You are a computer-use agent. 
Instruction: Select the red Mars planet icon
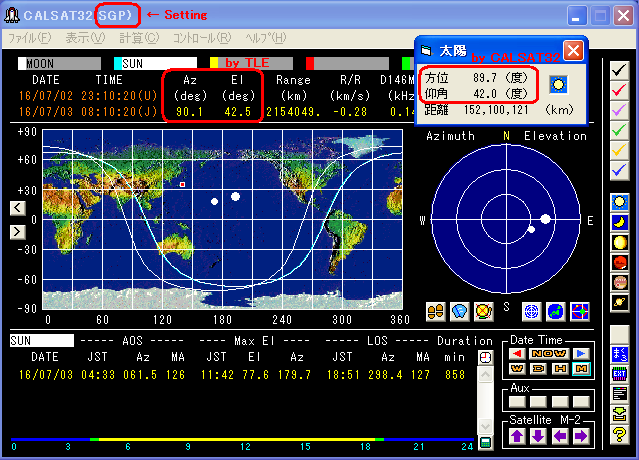(x=619, y=263)
